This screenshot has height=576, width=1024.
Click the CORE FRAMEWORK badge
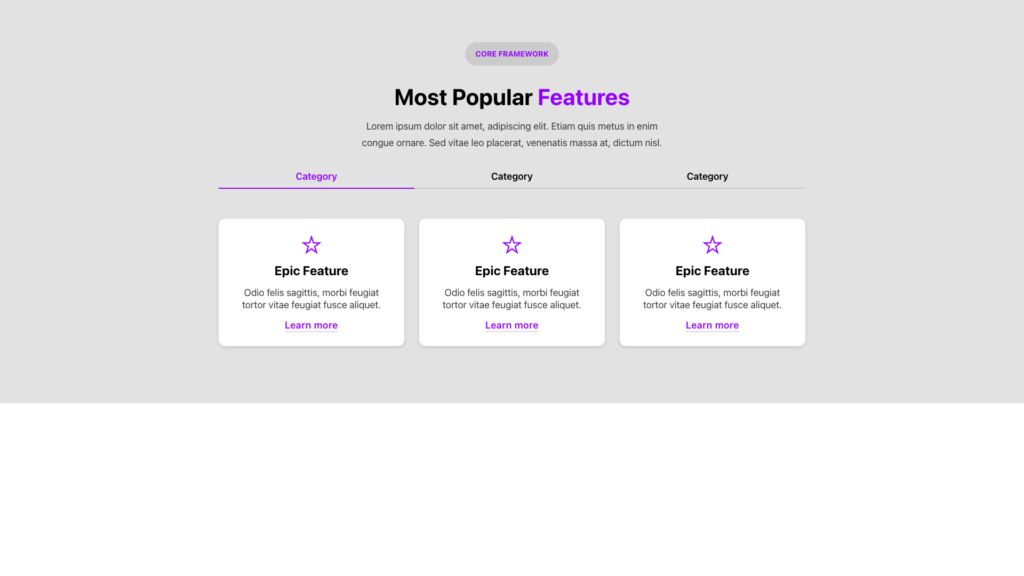pyautogui.click(x=512, y=54)
